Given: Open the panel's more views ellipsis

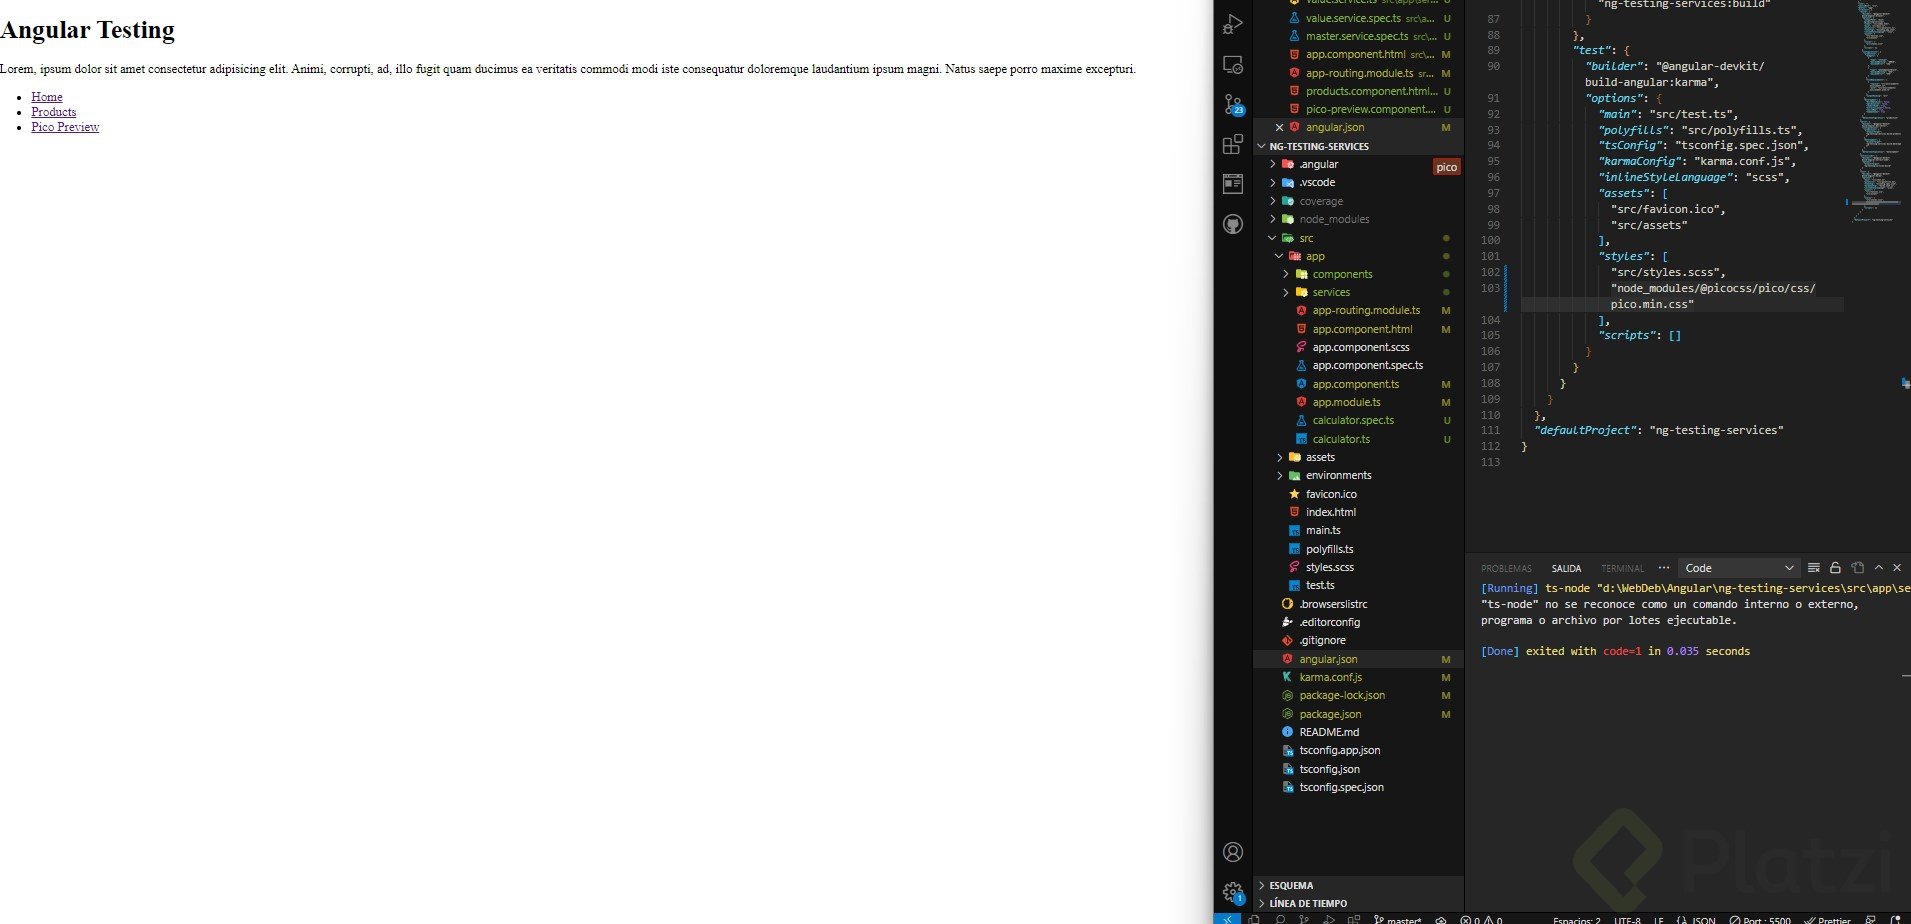Looking at the screenshot, I should [x=1664, y=568].
